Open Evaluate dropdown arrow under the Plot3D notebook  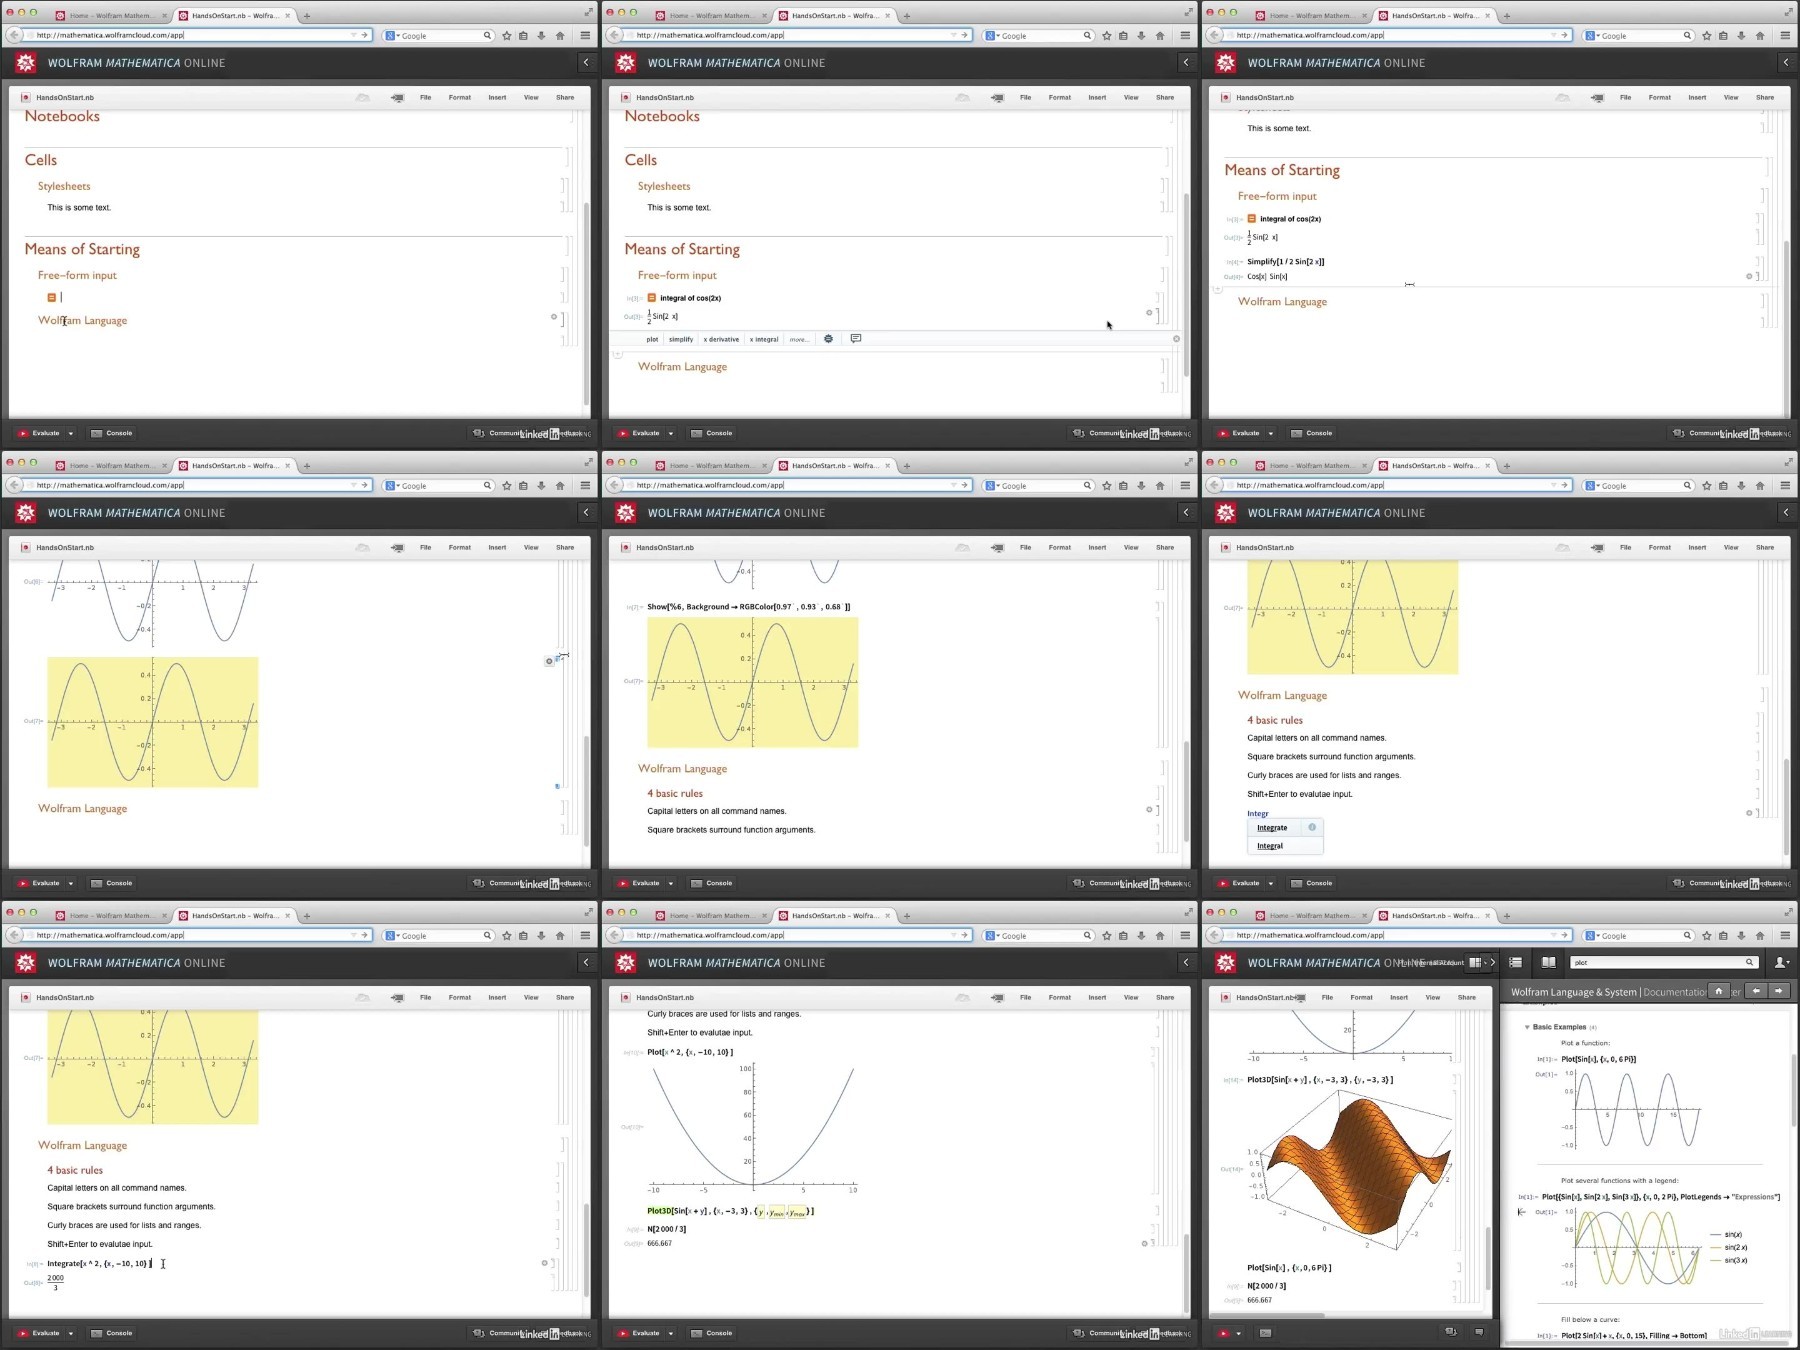click(1238, 1333)
